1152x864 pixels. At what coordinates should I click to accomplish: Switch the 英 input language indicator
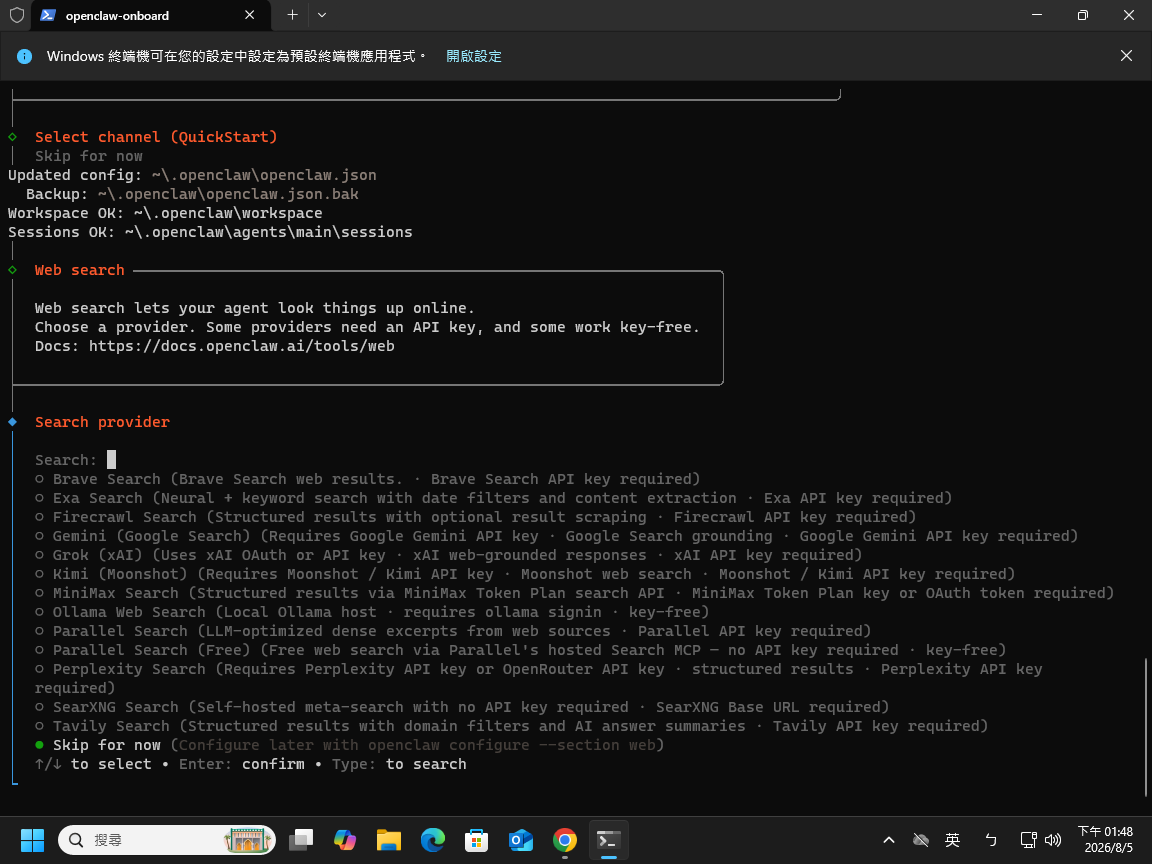click(x=953, y=840)
